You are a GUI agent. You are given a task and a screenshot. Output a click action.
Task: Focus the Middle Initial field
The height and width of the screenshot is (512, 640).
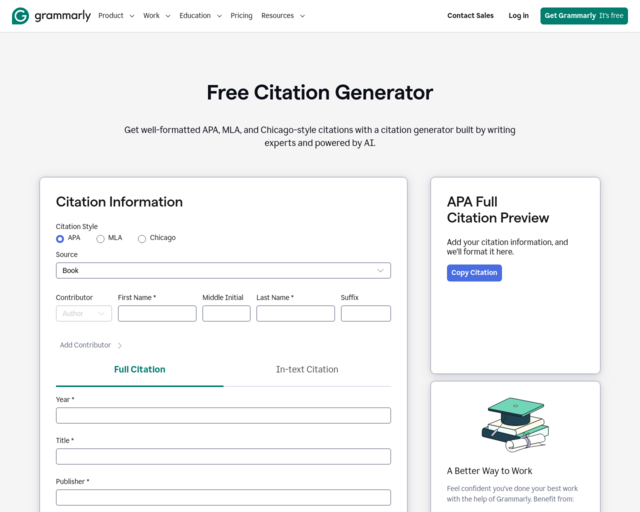(226, 314)
